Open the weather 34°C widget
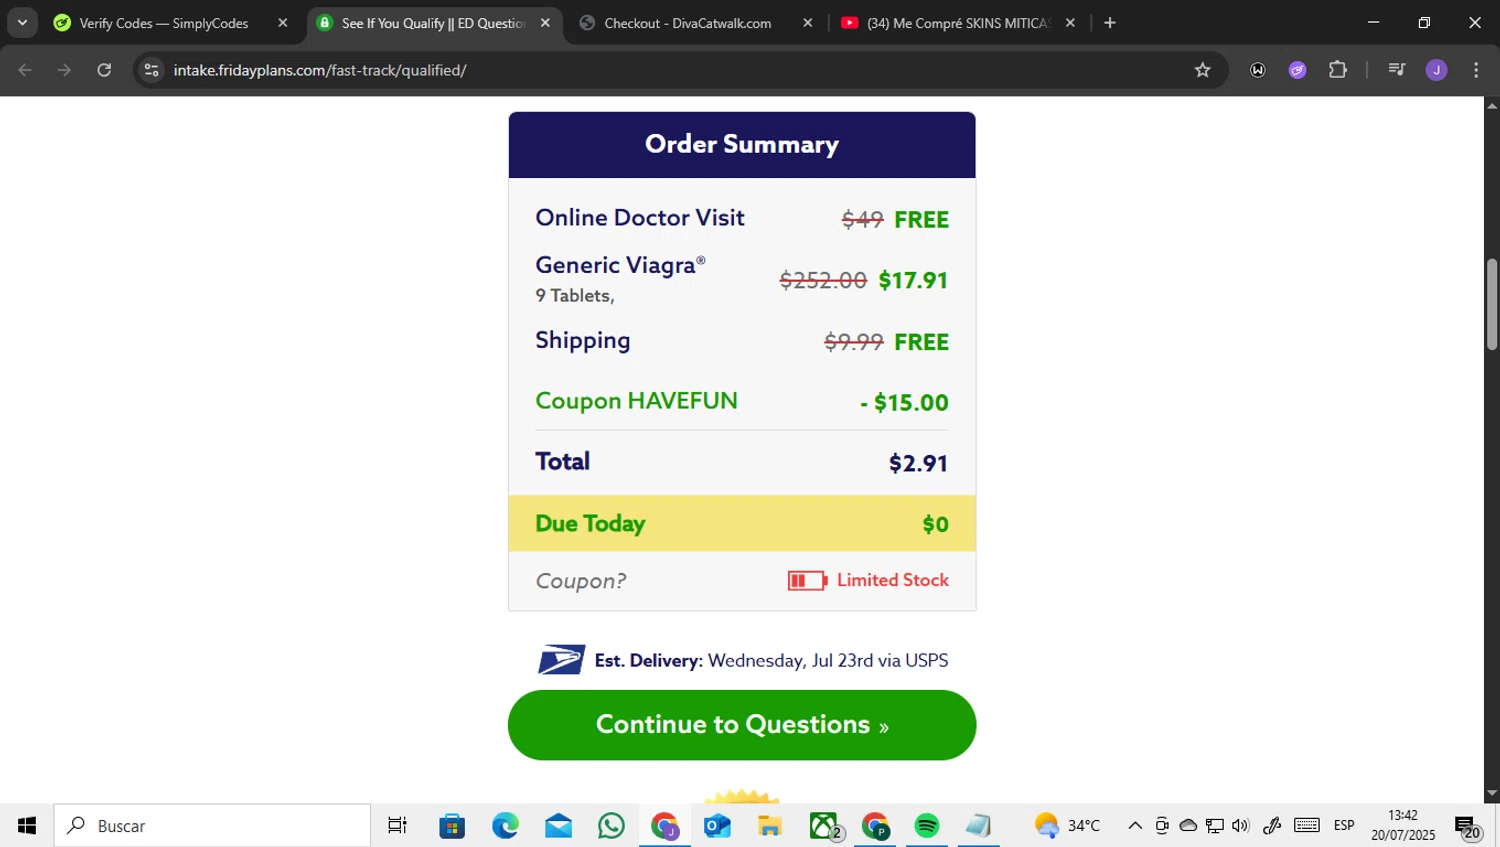Viewport: 1500px width, 847px height. [x=1067, y=825]
